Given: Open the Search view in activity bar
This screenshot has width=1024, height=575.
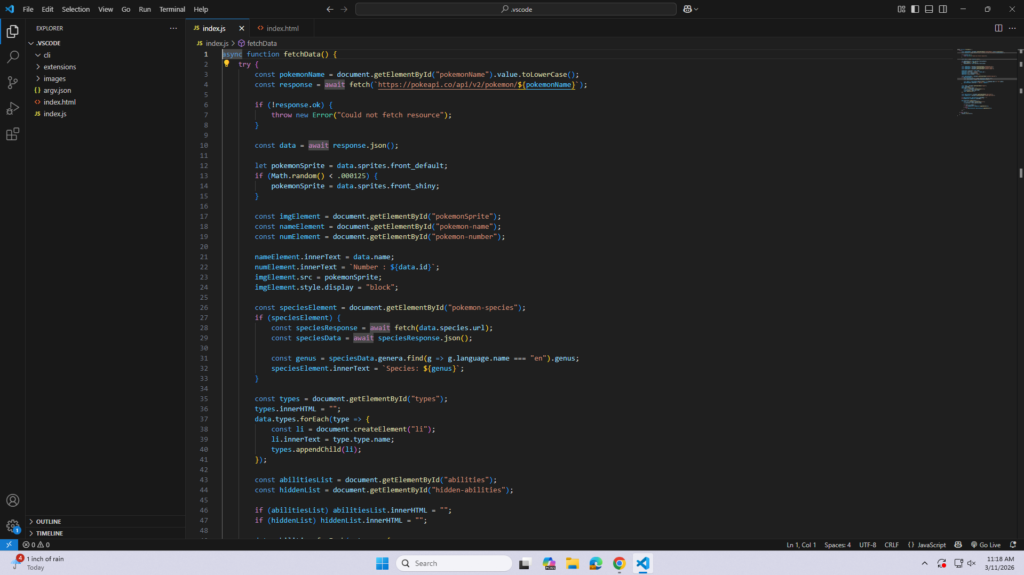Looking at the screenshot, I should [13, 57].
